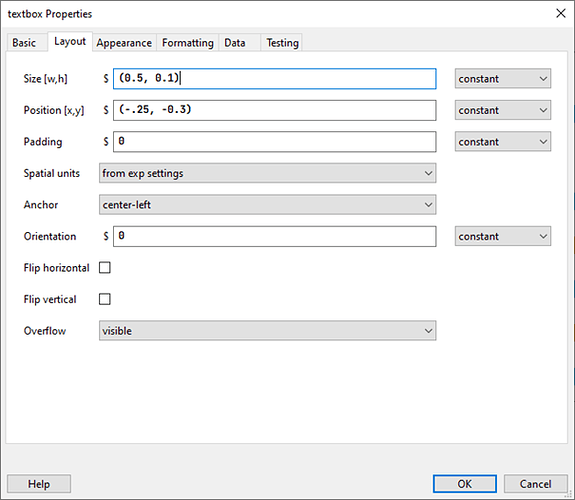Open the Appearance tab

tap(124, 43)
